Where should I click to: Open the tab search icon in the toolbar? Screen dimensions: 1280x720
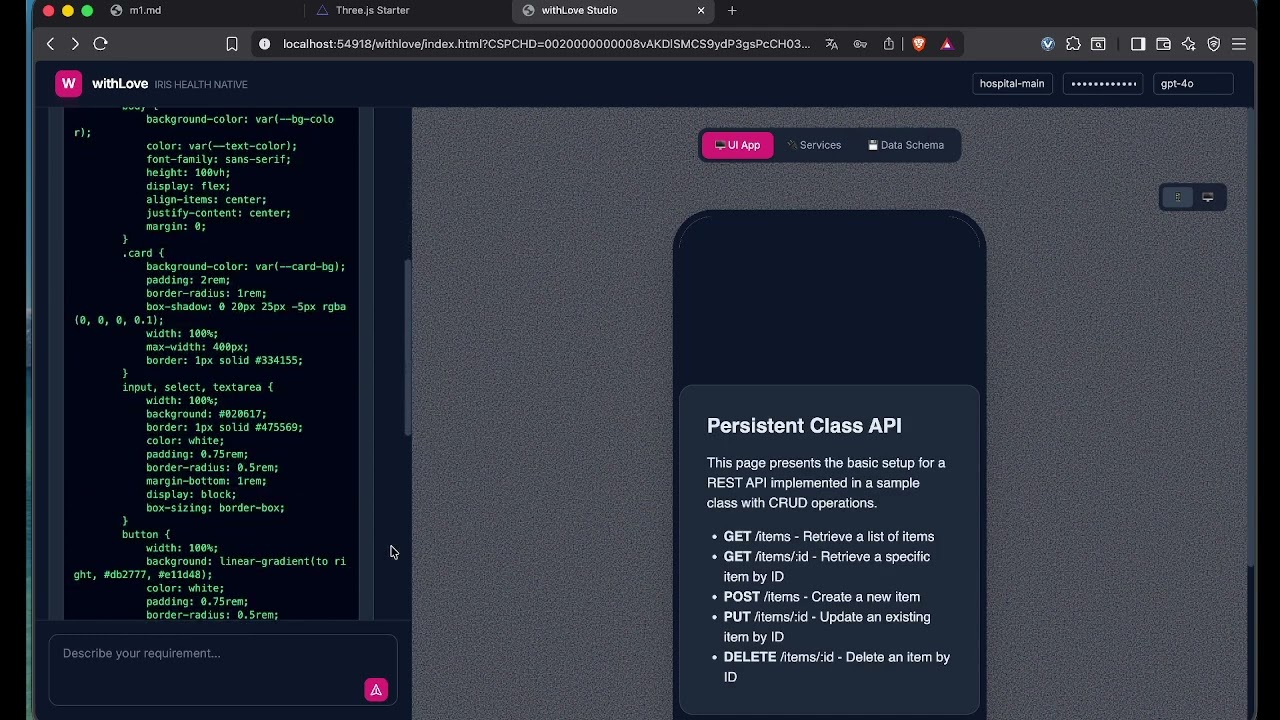[x=1098, y=44]
